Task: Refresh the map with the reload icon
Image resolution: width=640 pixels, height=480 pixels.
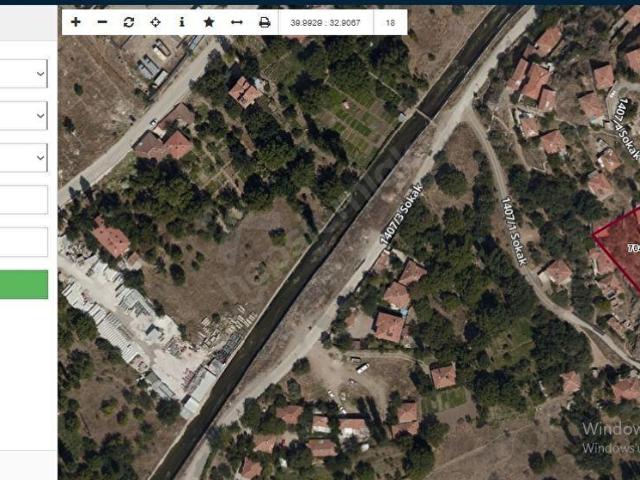Action: coord(129,22)
